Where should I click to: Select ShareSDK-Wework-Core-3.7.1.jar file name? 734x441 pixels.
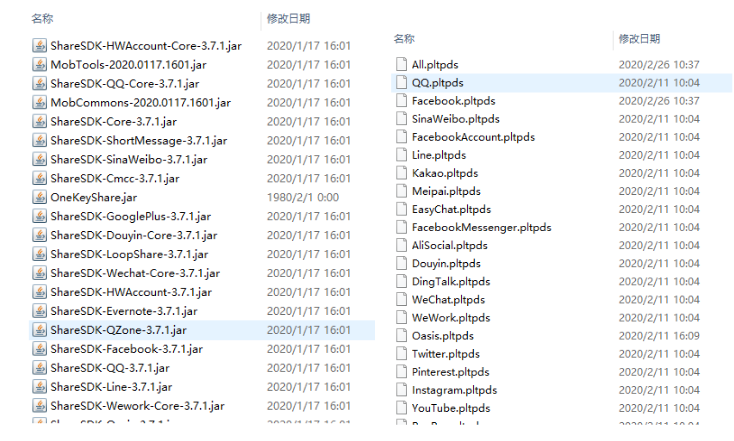[x=137, y=406]
